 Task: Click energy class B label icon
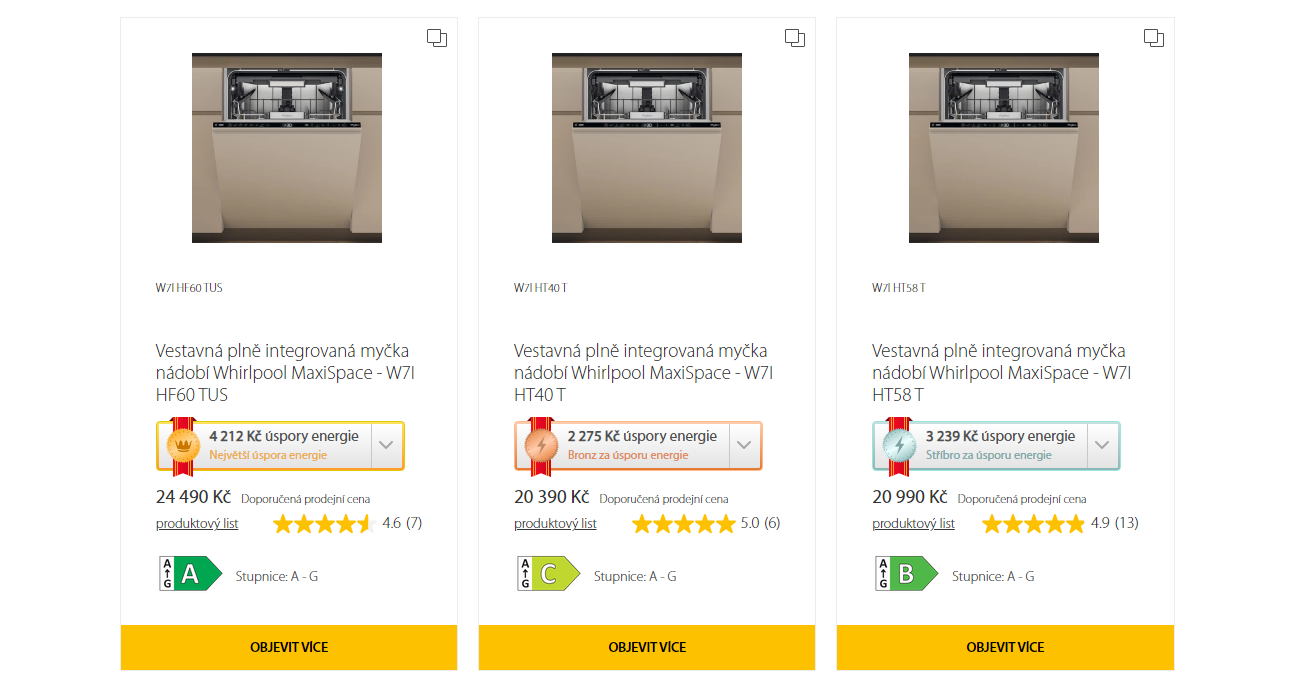[906, 574]
